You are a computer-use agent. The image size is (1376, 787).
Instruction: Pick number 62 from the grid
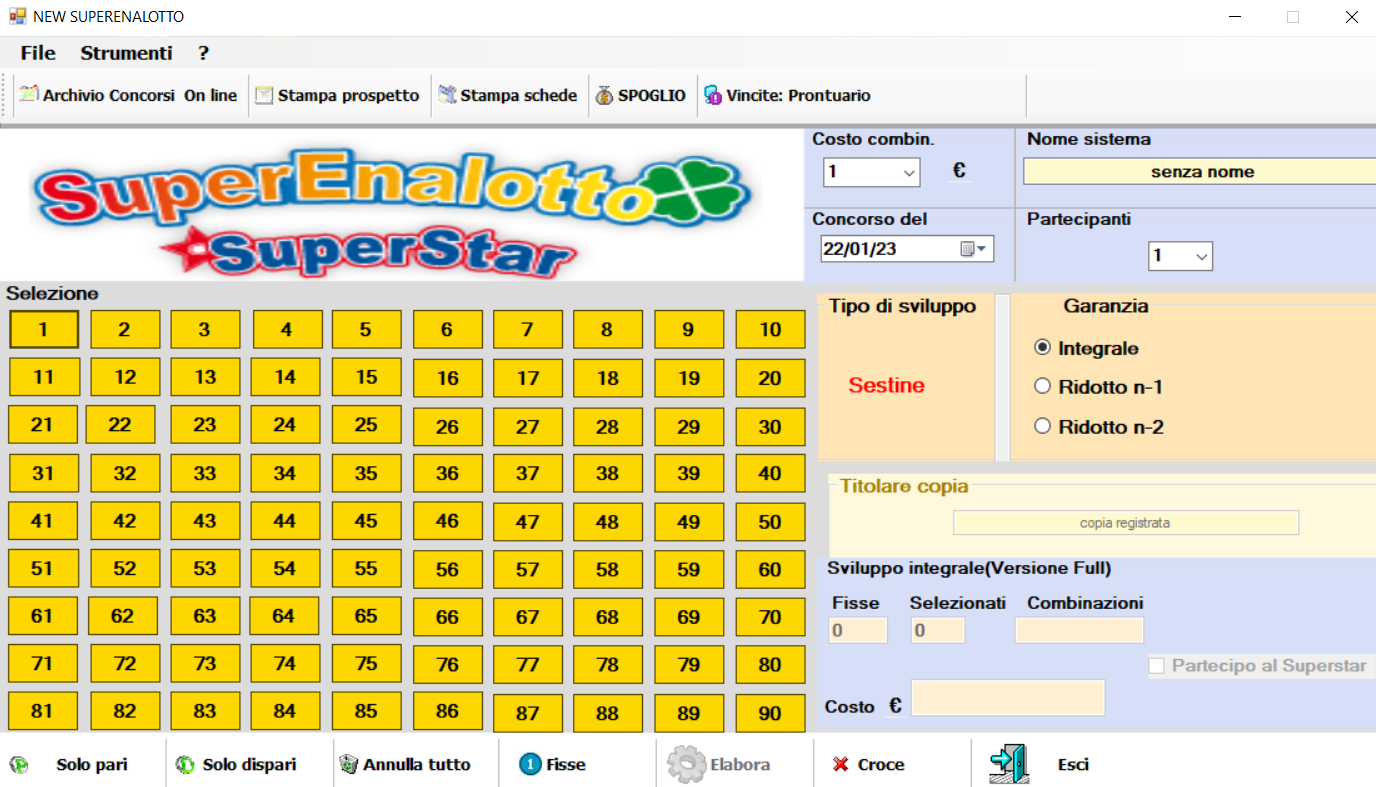pos(123,616)
